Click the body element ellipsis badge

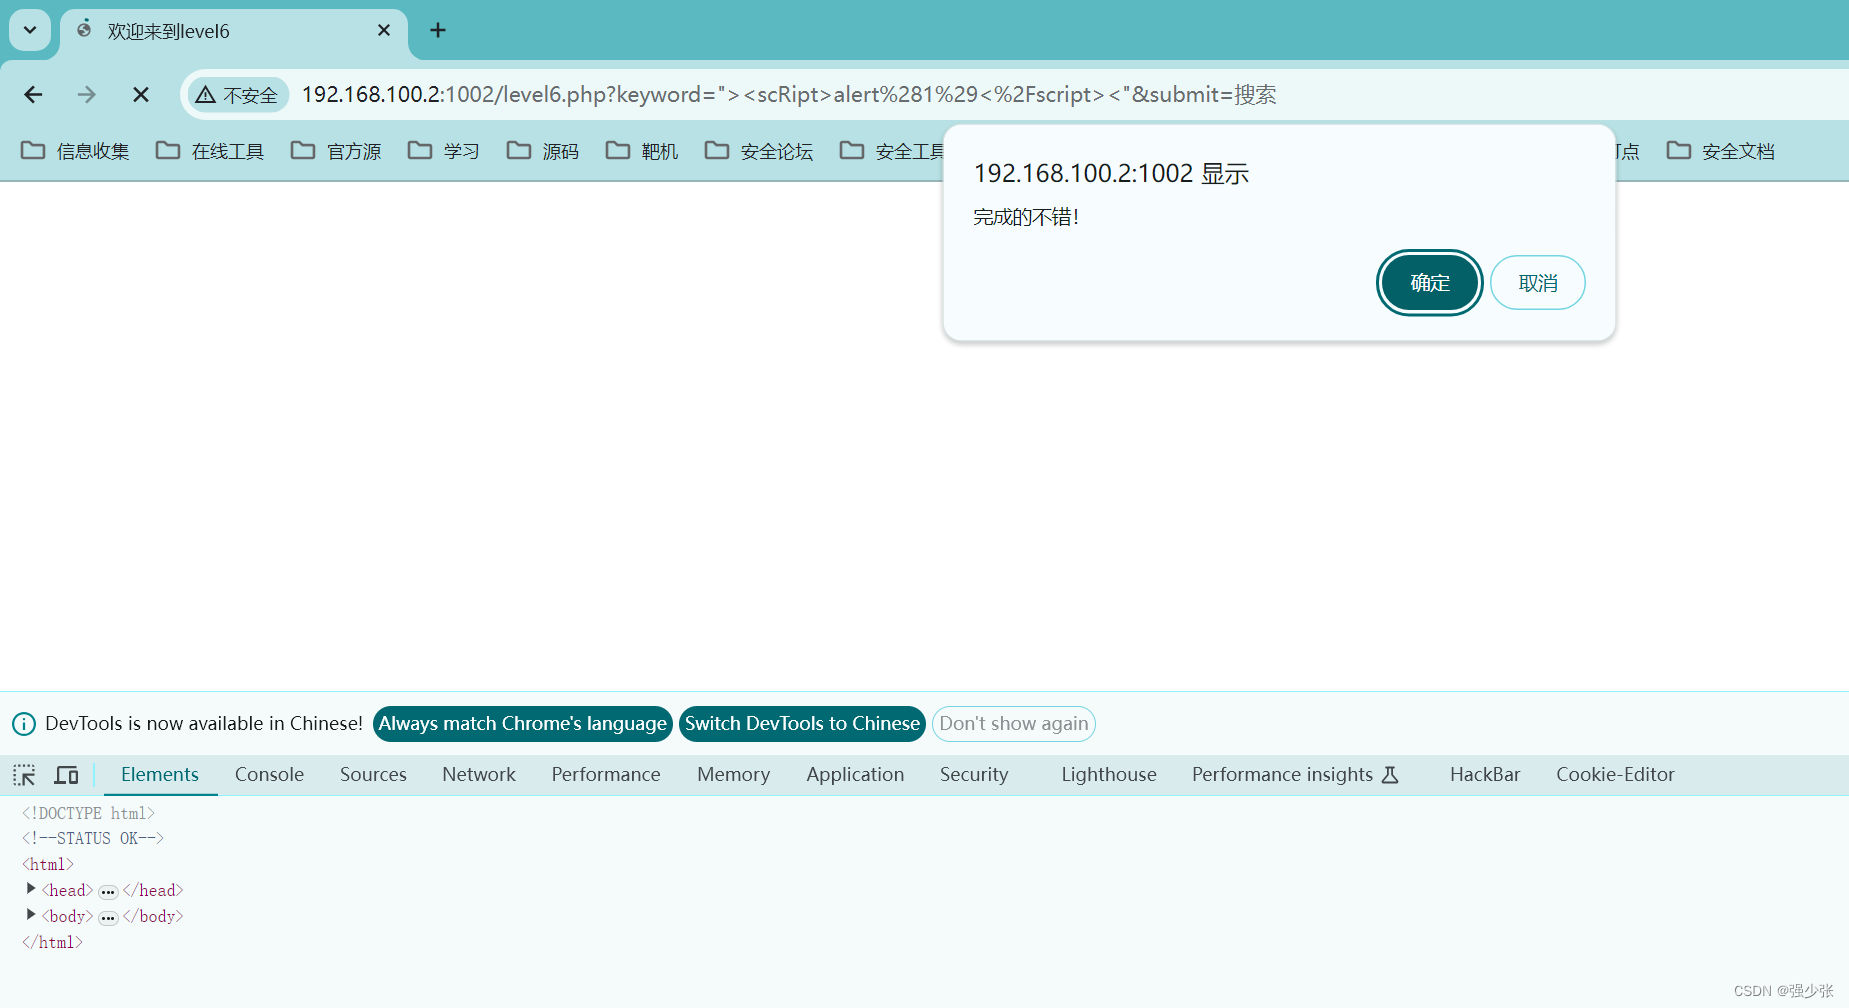(x=108, y=918)
